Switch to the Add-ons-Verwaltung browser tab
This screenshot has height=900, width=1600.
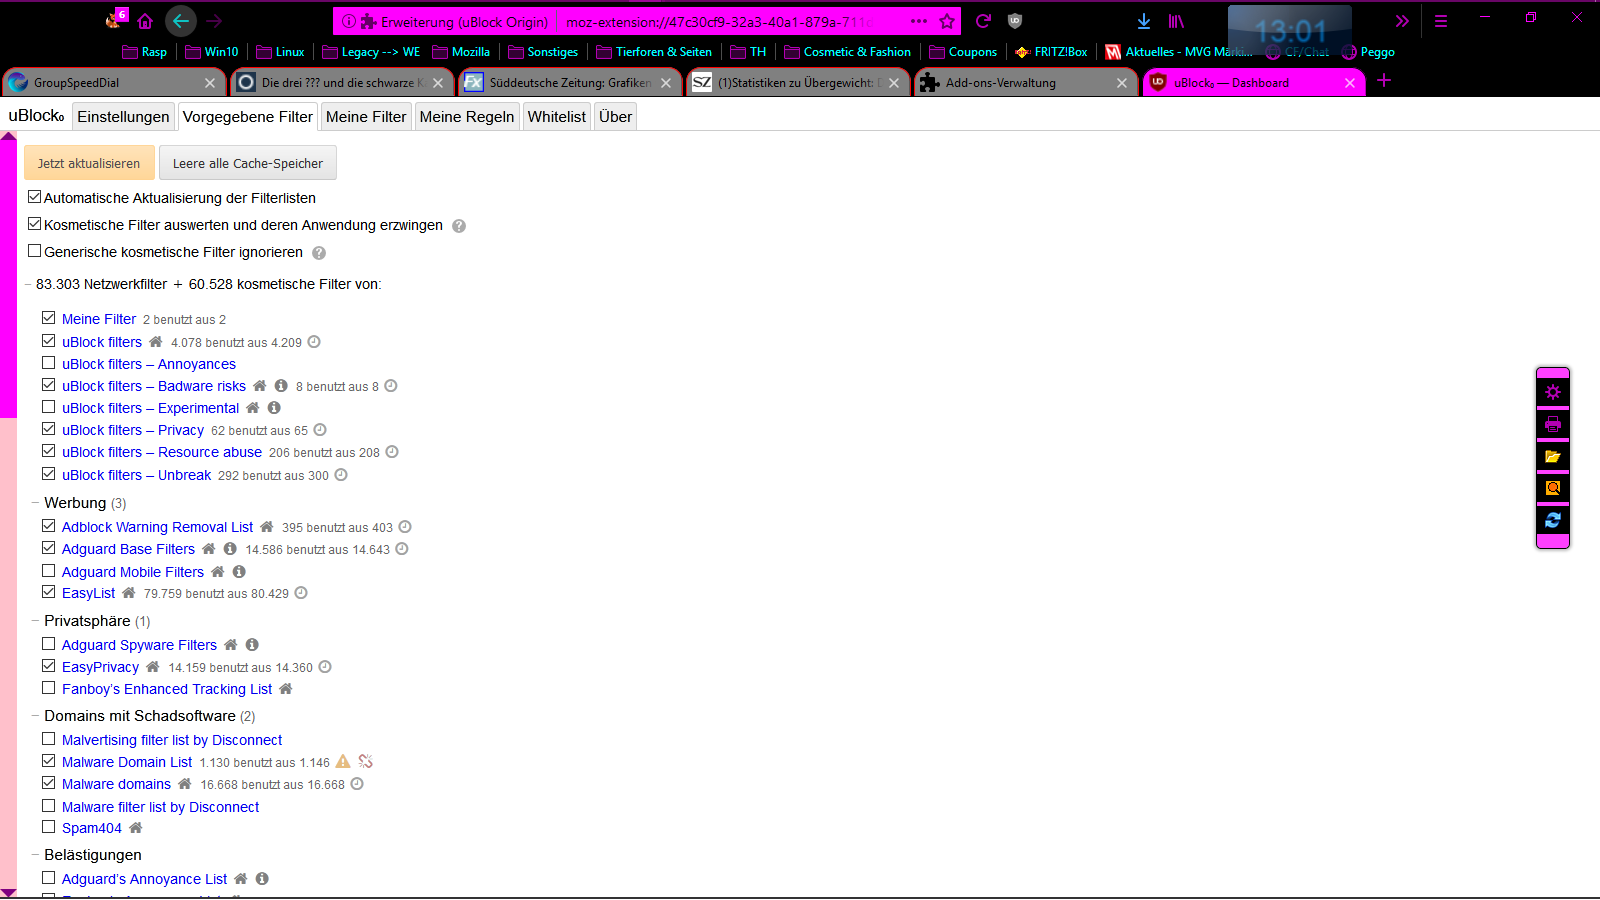[1027, 83]
